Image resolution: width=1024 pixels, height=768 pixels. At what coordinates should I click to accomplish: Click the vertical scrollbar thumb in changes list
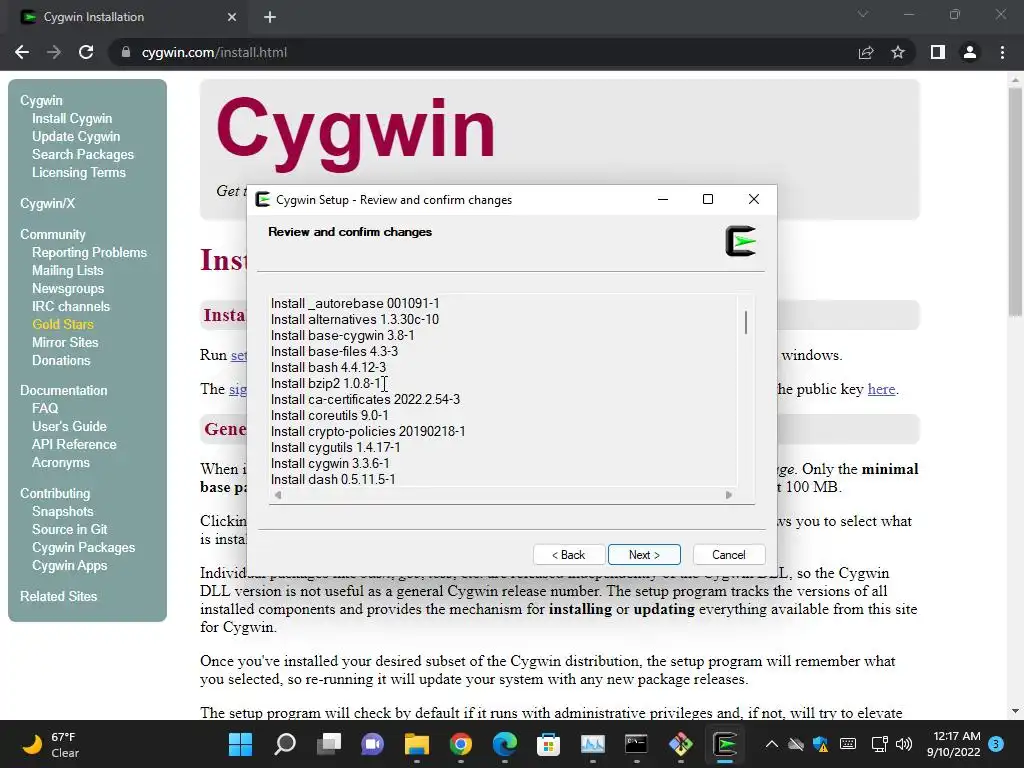click(746, 323)
